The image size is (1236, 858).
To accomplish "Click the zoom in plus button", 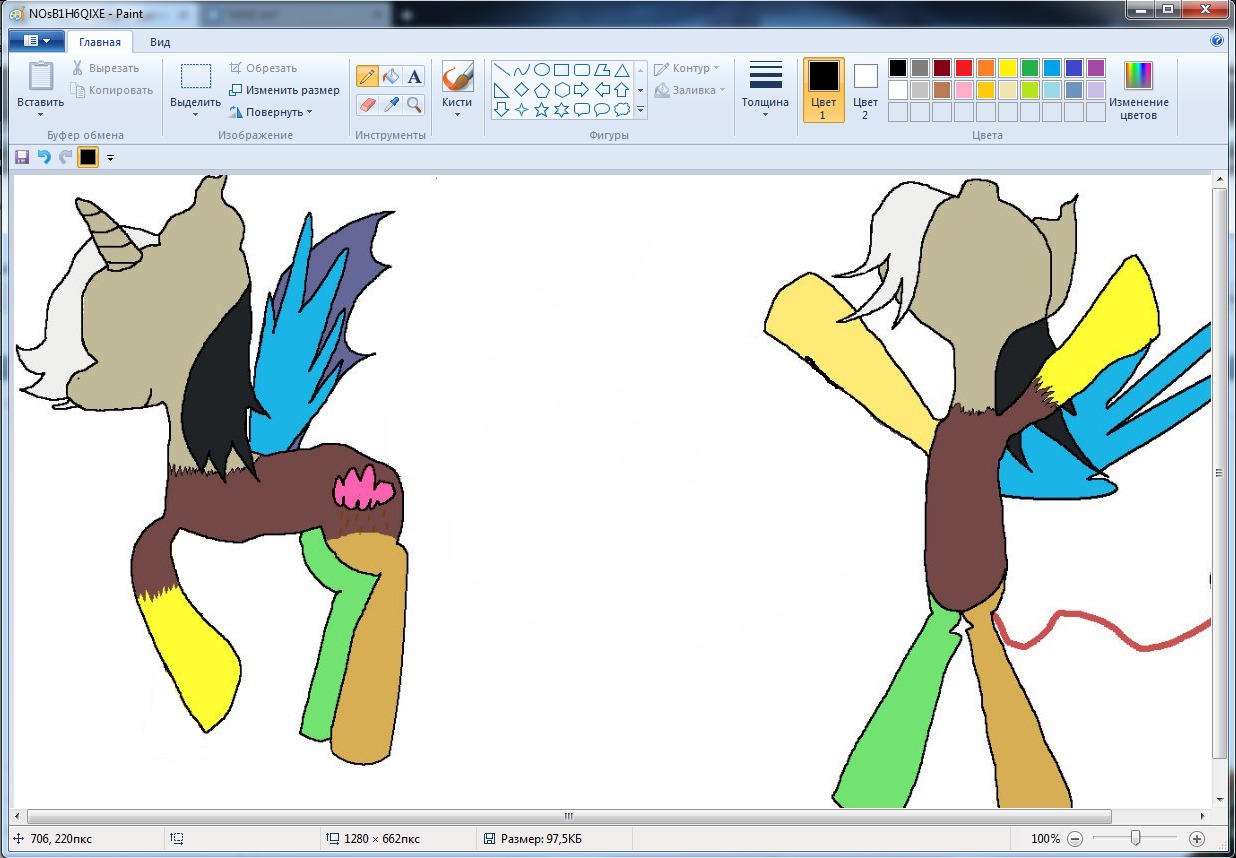I will pos(1197,839).
